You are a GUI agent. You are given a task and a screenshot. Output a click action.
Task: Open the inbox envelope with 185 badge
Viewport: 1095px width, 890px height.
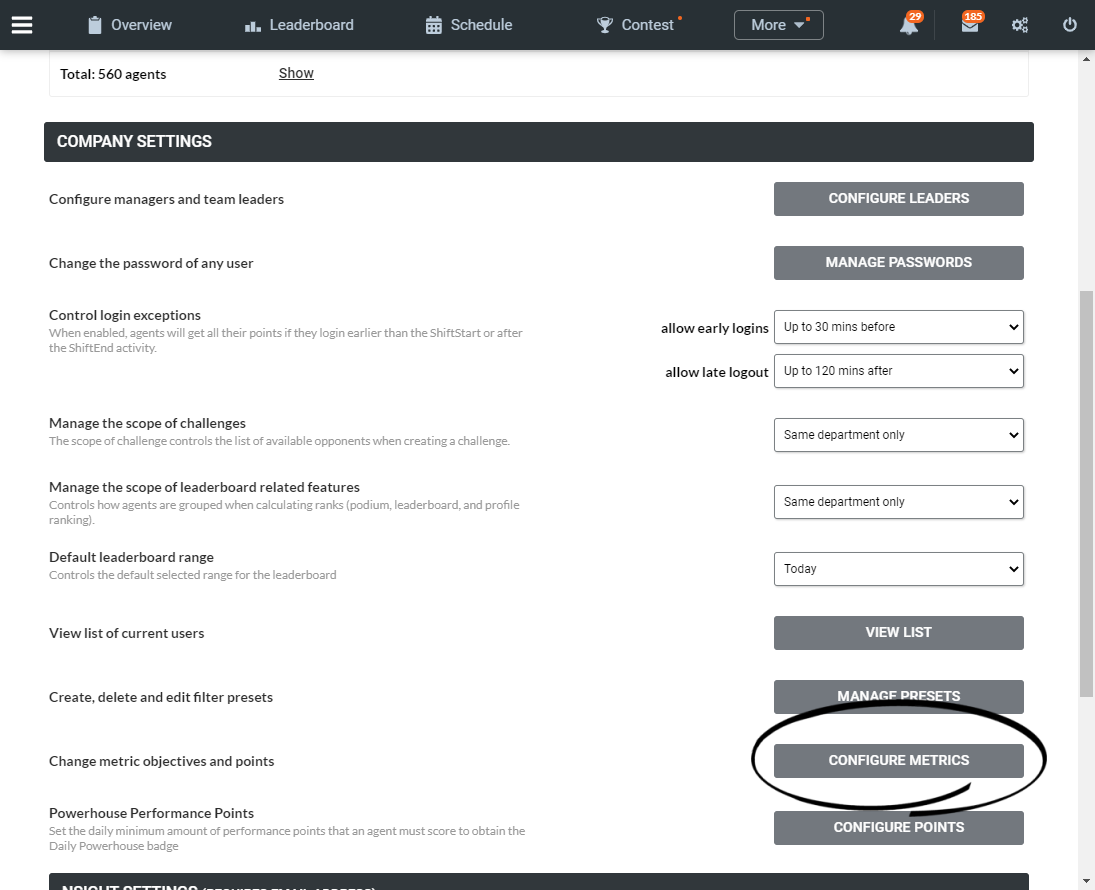click(971, 24)
